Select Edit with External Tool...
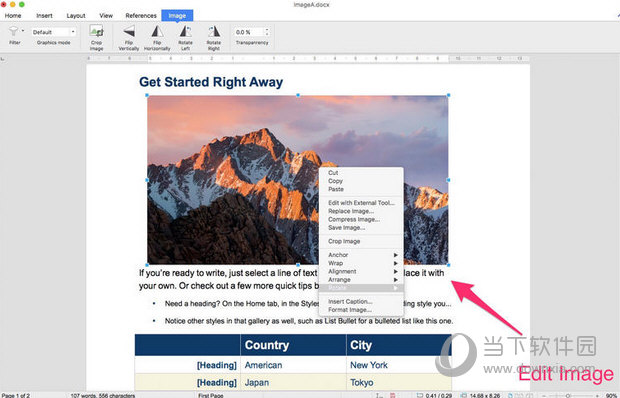 tap(361, 203)
